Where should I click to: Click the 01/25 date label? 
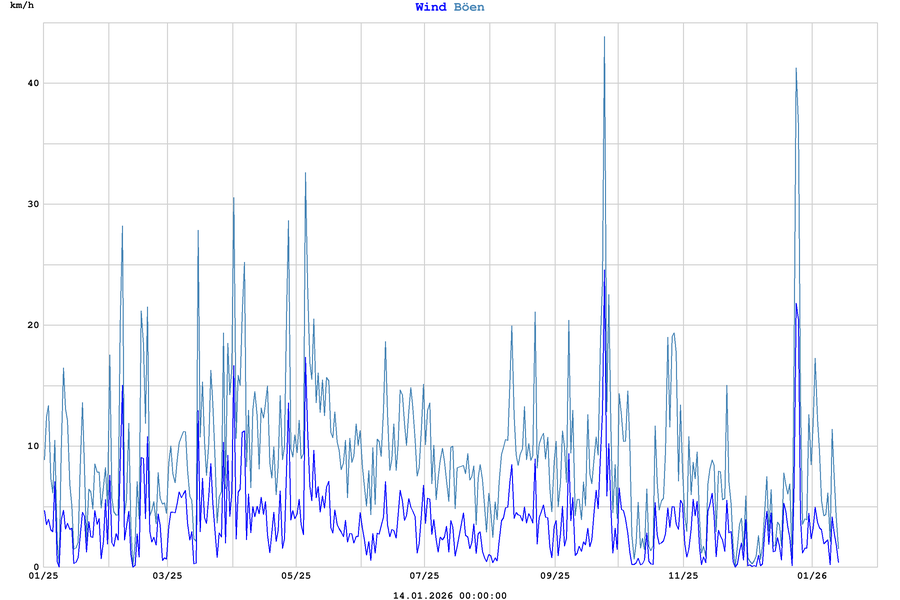click(x=44, y=576)
